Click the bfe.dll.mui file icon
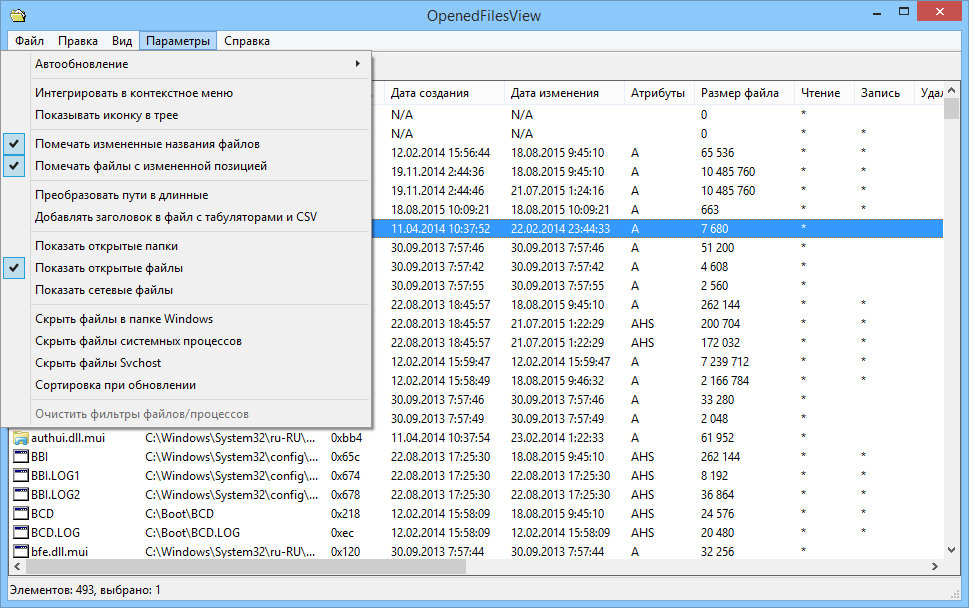 [21, 552]
